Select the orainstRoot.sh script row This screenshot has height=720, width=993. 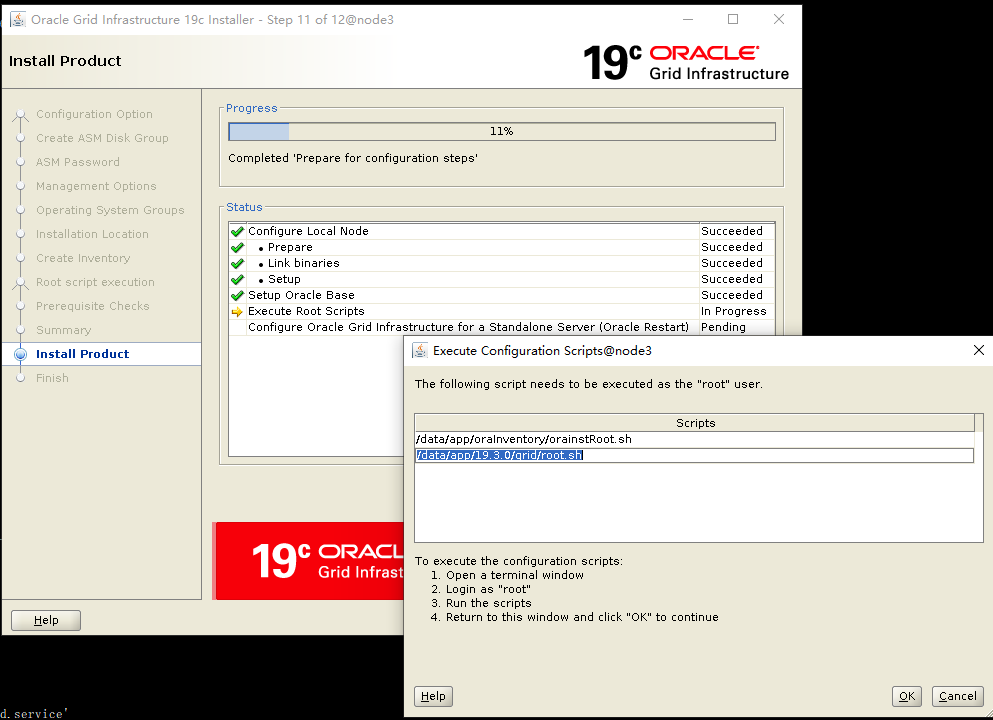[695, 439]
